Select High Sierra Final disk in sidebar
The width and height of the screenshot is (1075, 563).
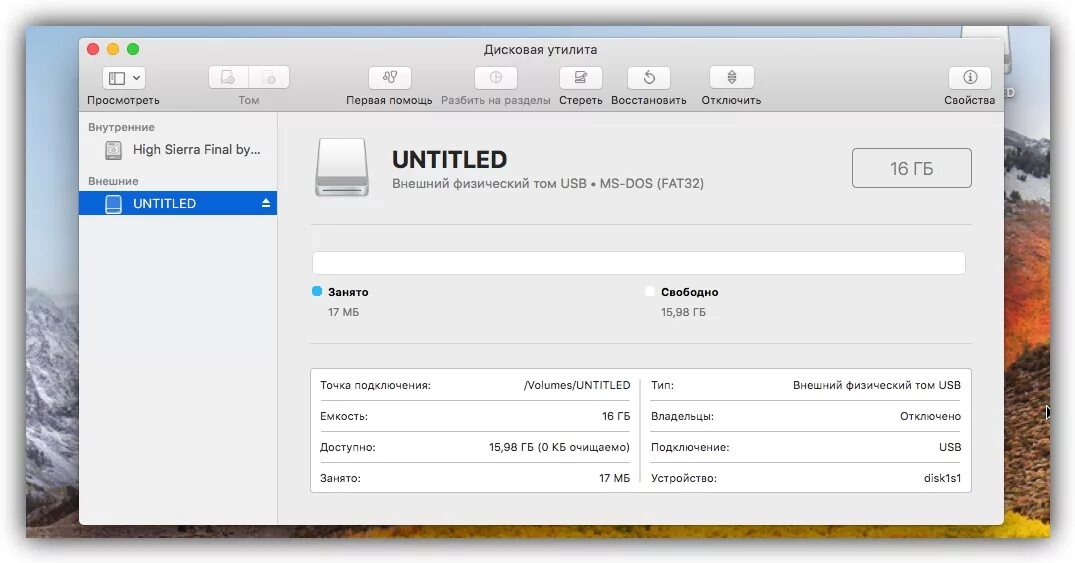(178, 149)
